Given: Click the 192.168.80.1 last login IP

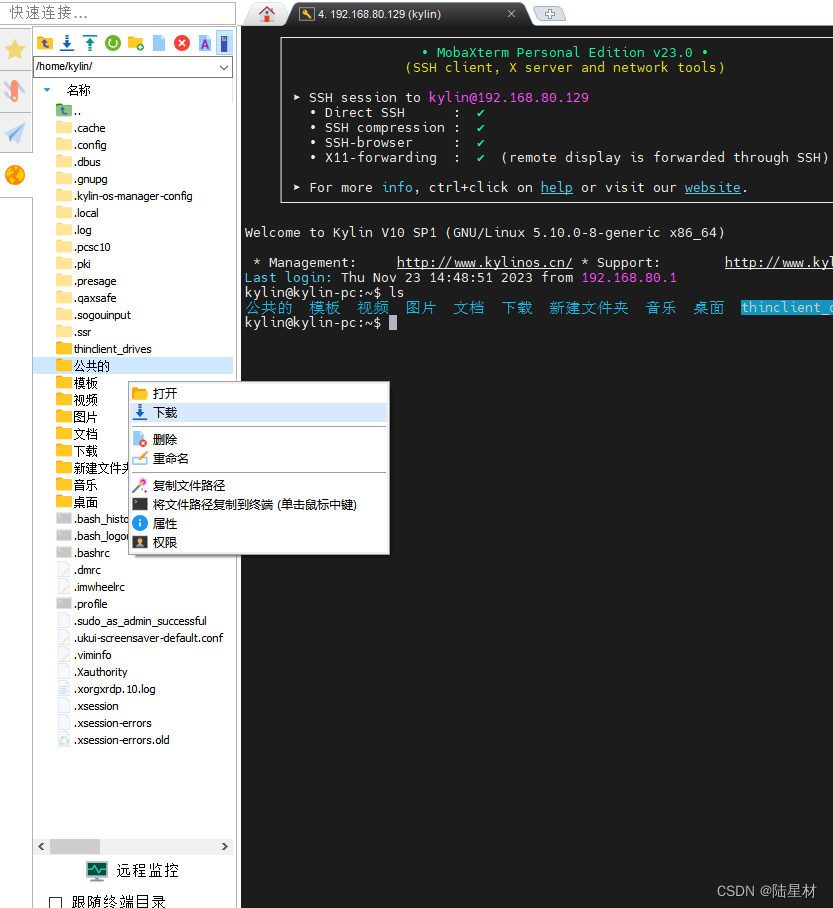Looking at the screenshot, I should pos(629,277).
